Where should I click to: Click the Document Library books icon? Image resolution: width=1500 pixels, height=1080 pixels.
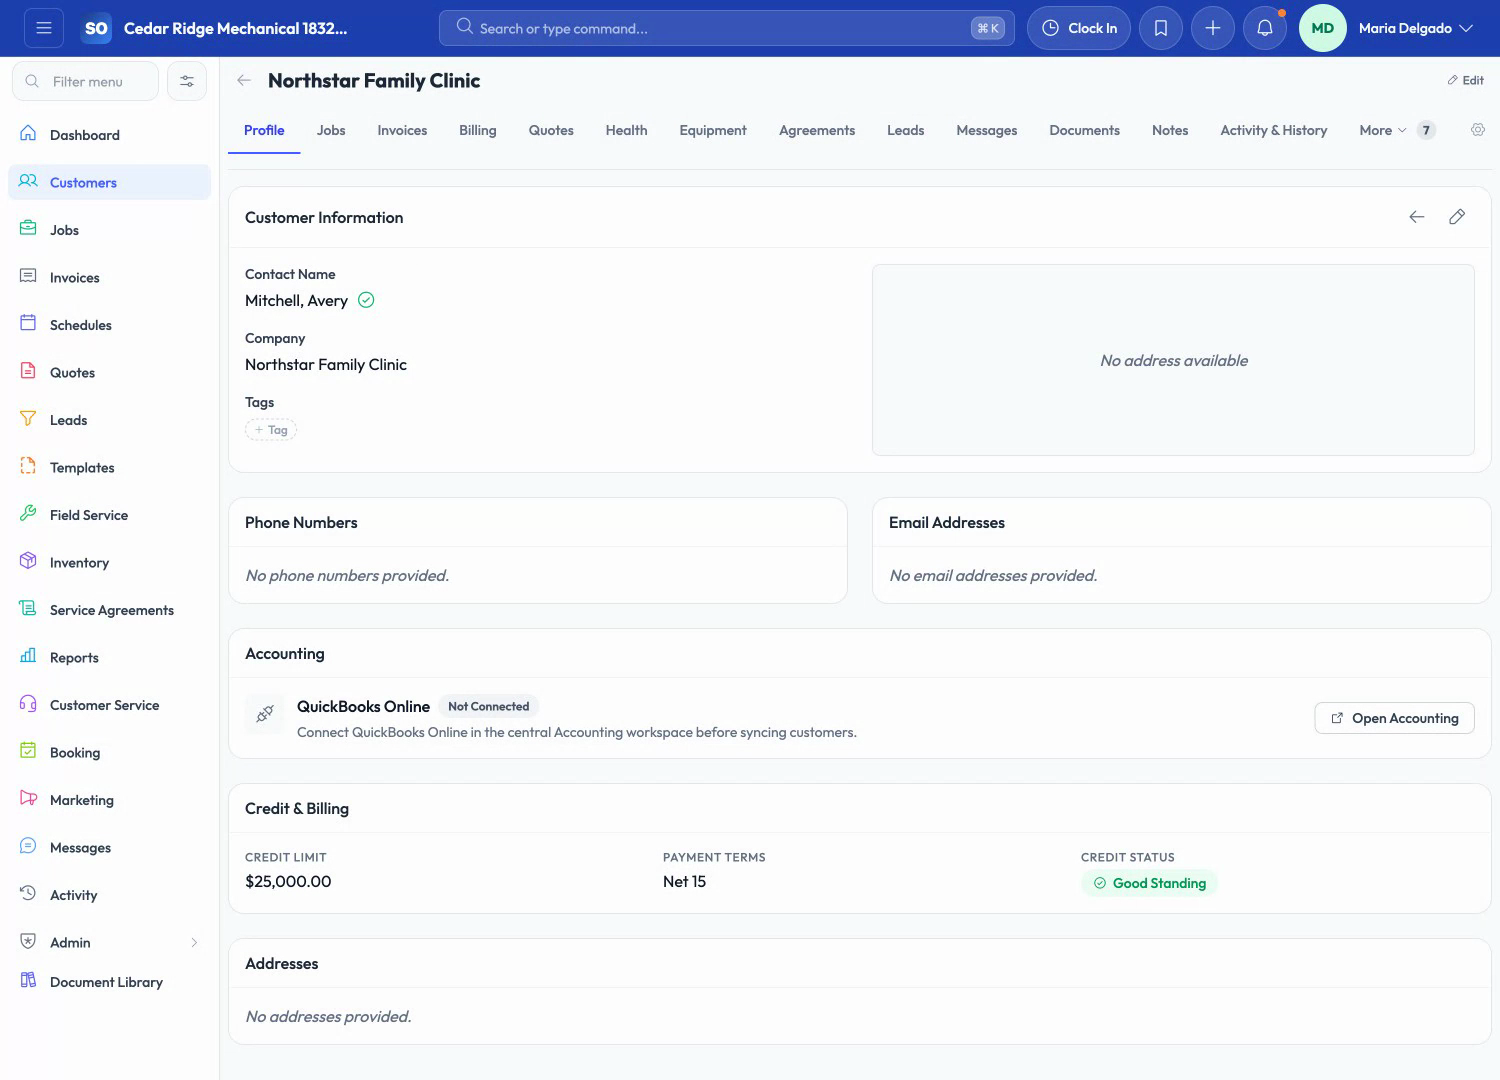28,981
